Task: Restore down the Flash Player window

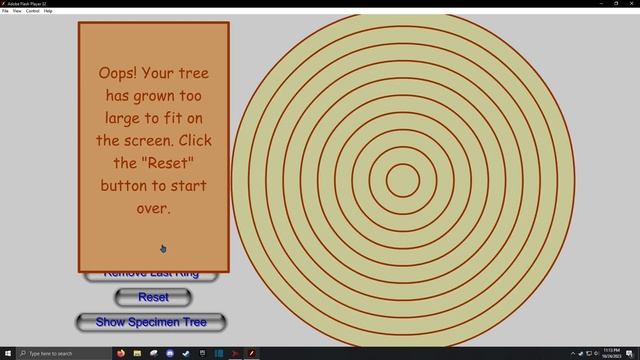Action: [x=616, y=3]
